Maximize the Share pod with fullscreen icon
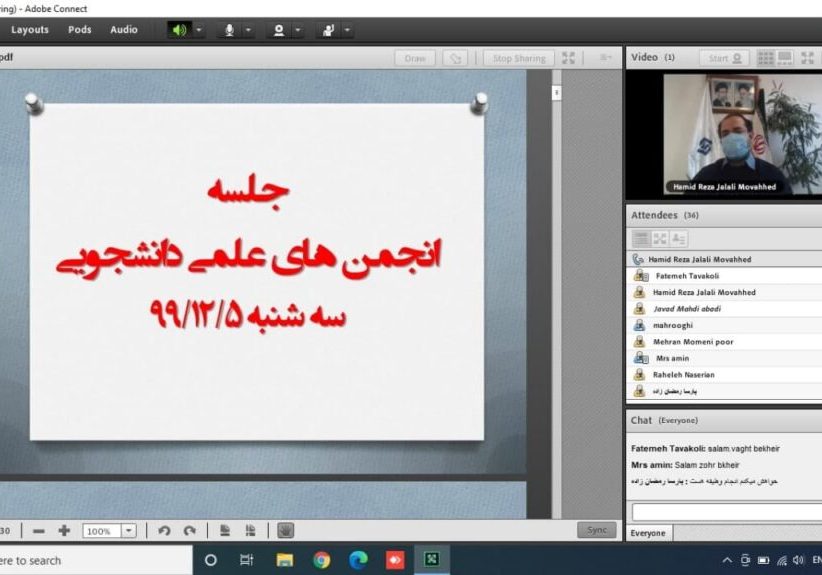The height and width of the screenshot is (575, 822). pos(569,58)
